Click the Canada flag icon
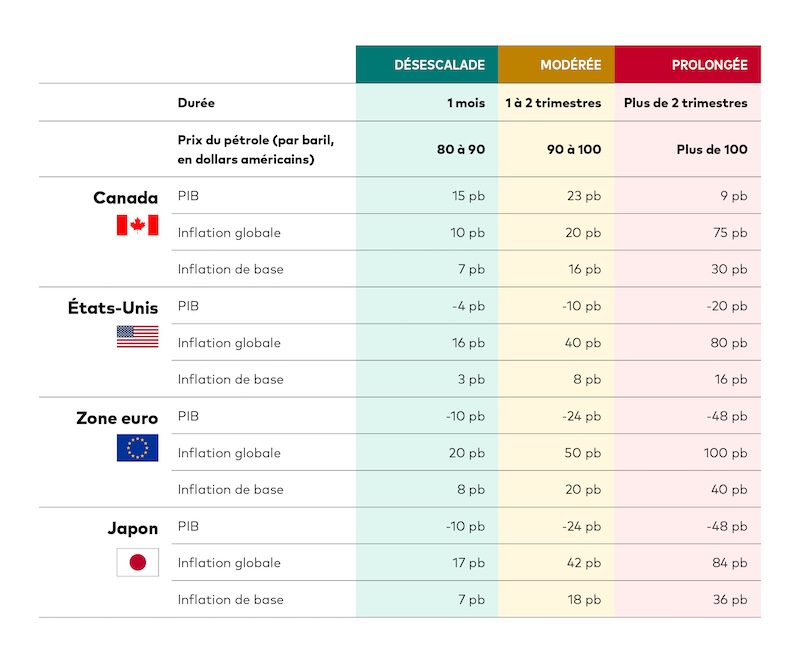800x663 pixels. pos(137,225)
